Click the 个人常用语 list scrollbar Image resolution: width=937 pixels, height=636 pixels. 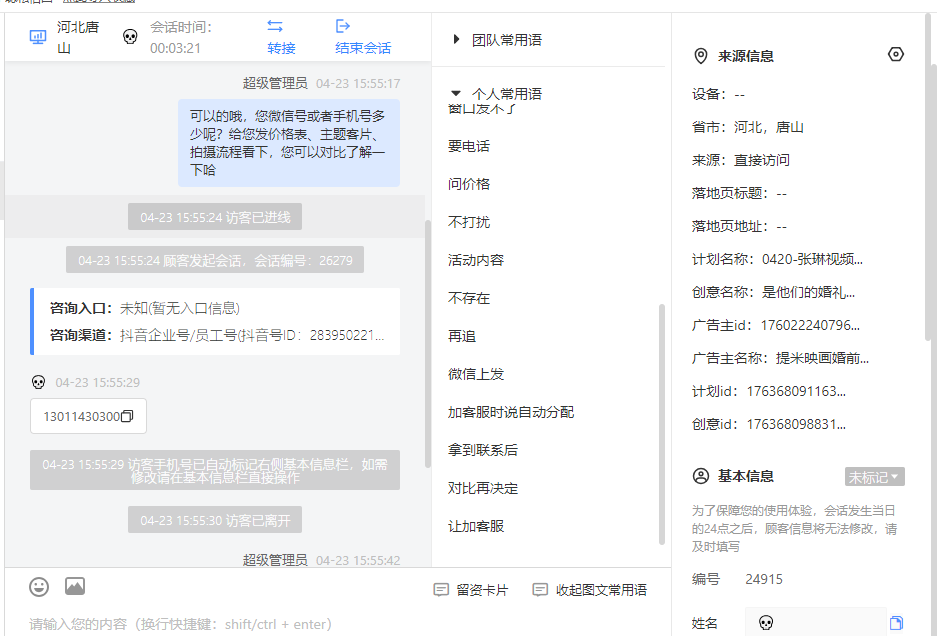point(662,424)
